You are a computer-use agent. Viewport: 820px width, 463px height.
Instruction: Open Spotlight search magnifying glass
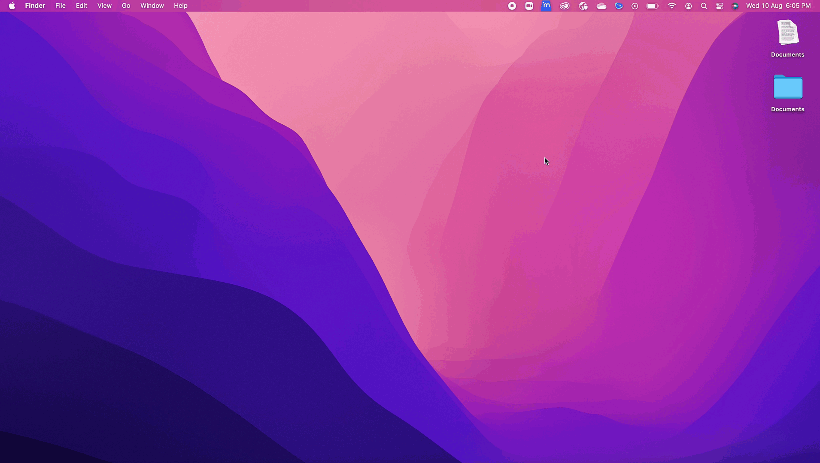pos(703,6)
